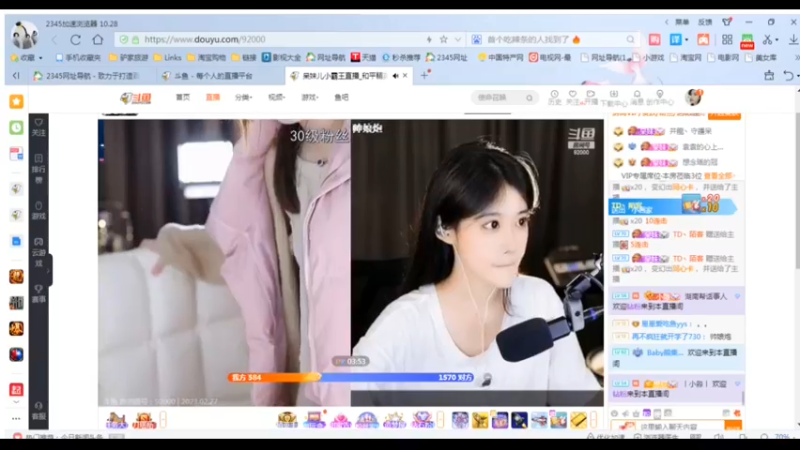Click the gold bar gift icon
This screenshot has height=450, width=800.
pyautogui.click(x=579, y=419)
